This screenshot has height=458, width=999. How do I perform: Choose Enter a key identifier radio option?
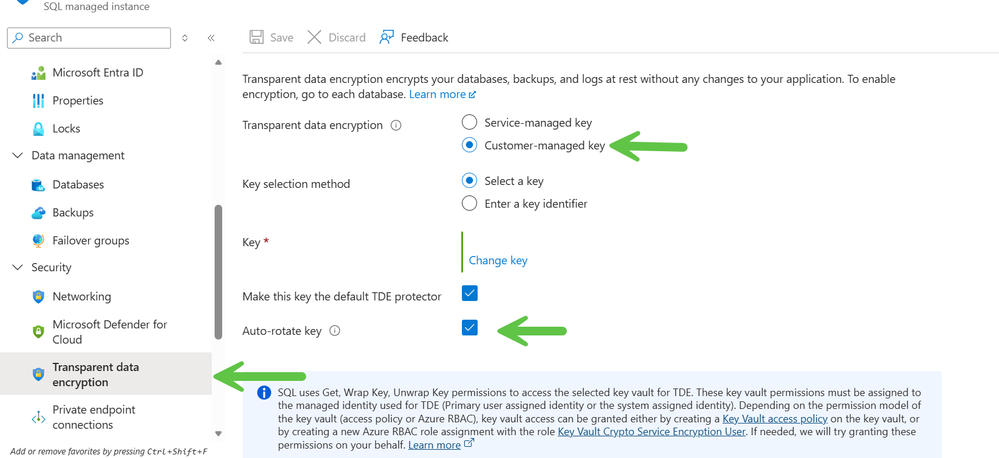pyautogui.click(x=469, y=204)
